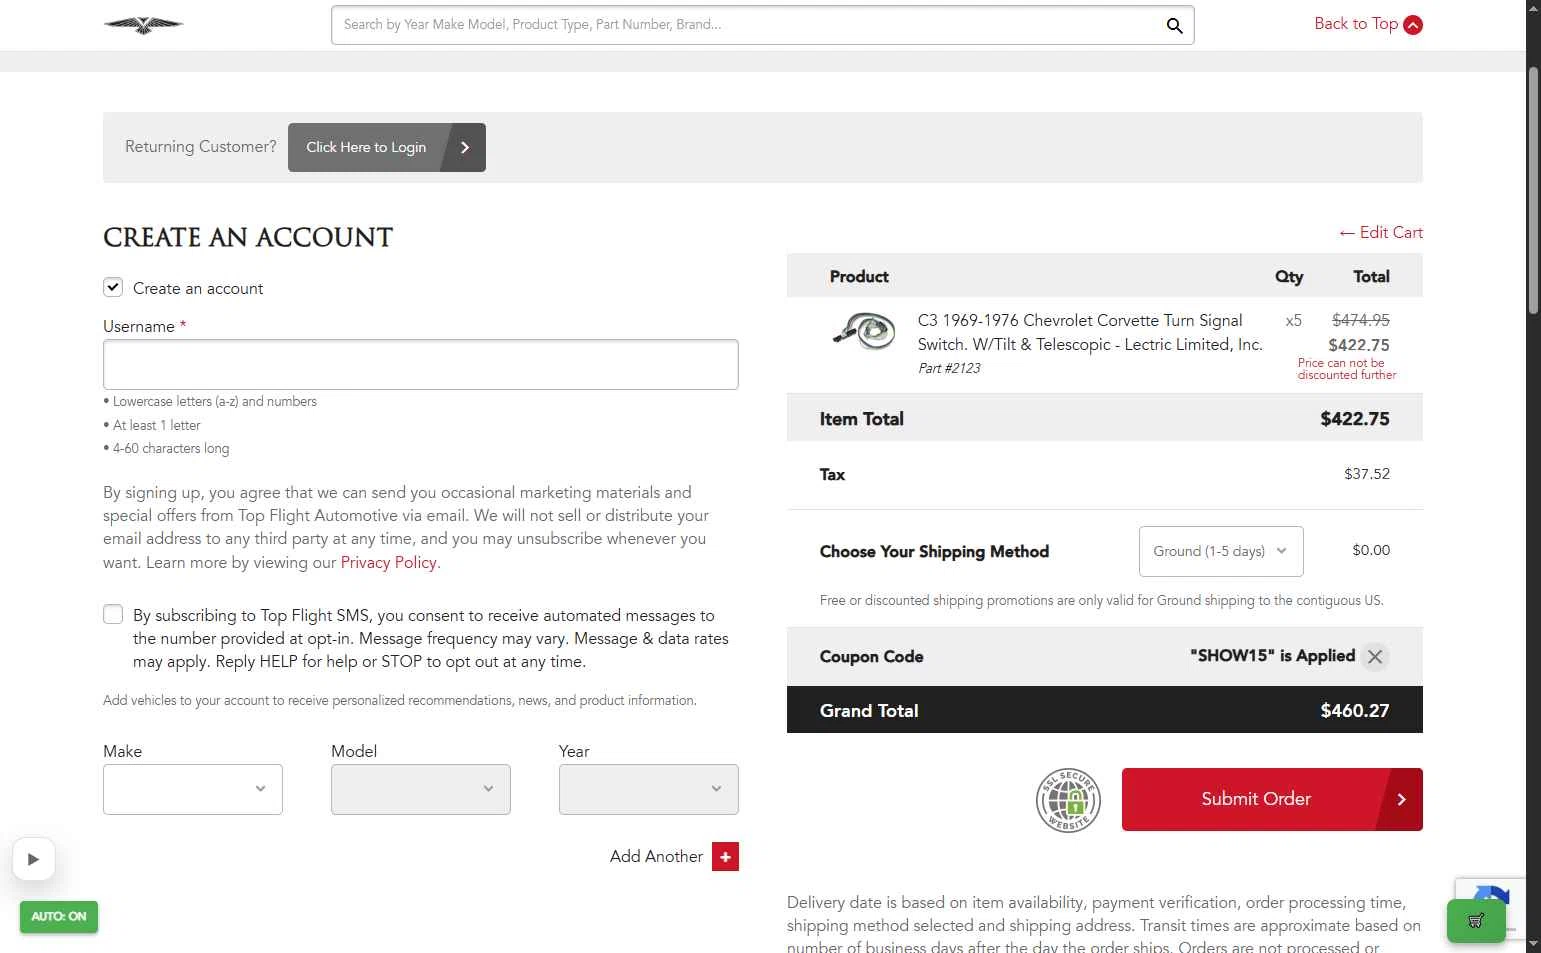Check the Top Flight SMS subscription checkbox
Image resolution: width=1541 pixels, height=953 pixels.
(x=113, y=614)
